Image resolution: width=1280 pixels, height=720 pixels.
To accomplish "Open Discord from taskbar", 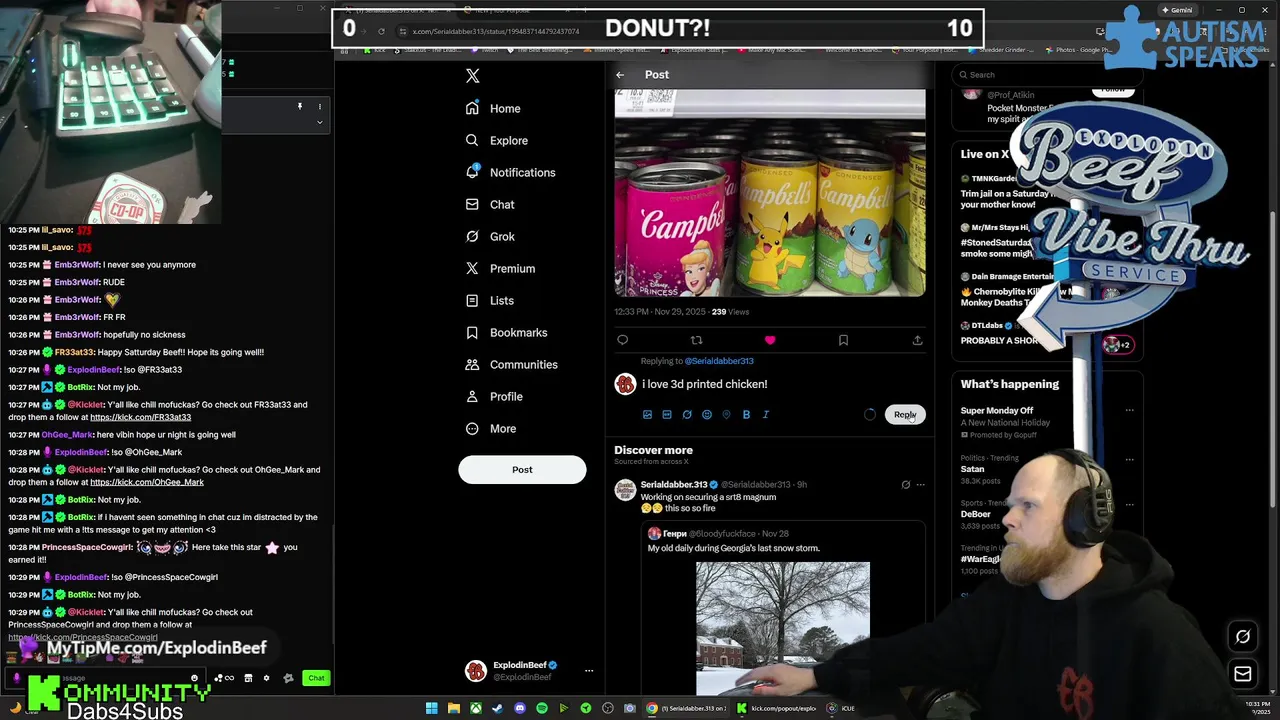I will point(520,708).
